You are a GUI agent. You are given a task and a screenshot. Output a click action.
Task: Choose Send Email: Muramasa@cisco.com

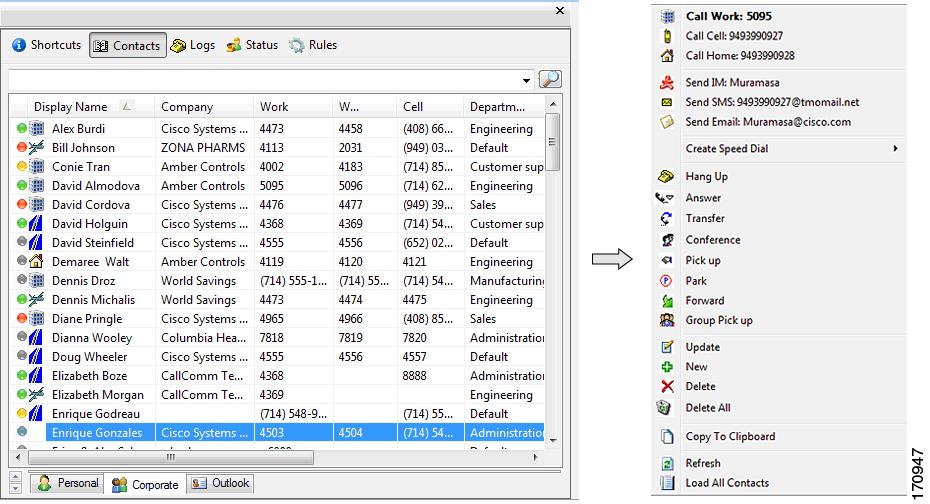point(768,122)
